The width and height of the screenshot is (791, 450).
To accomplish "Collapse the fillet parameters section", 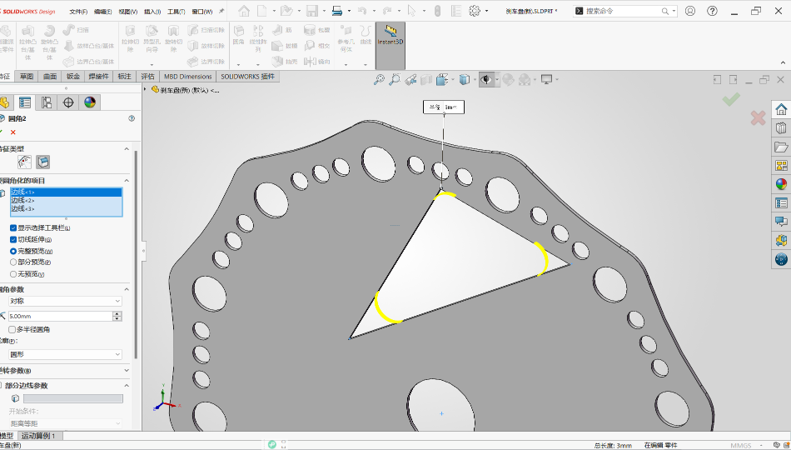I will click(127, 290).
